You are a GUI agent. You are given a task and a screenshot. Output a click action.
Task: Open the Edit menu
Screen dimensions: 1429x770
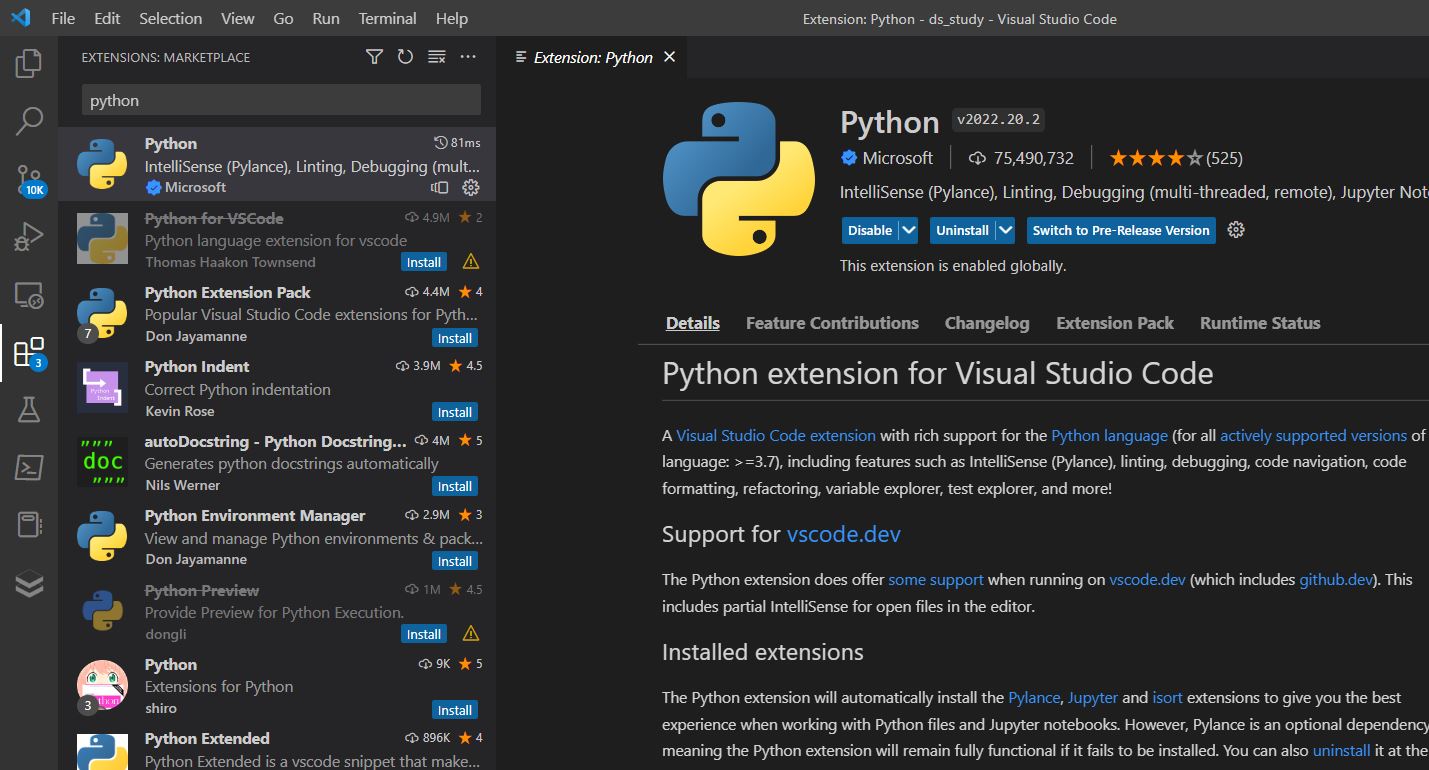(107, 18)
